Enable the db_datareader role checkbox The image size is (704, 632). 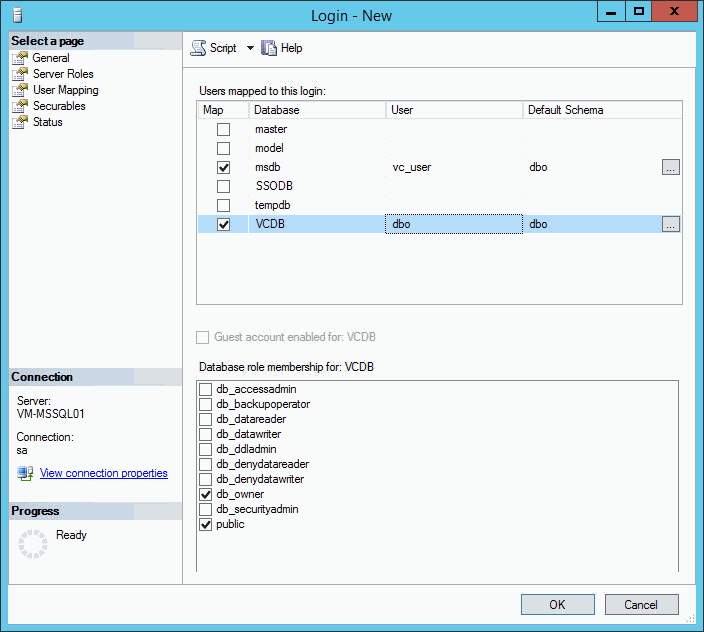pyautogui.click(x=206, y=420)
